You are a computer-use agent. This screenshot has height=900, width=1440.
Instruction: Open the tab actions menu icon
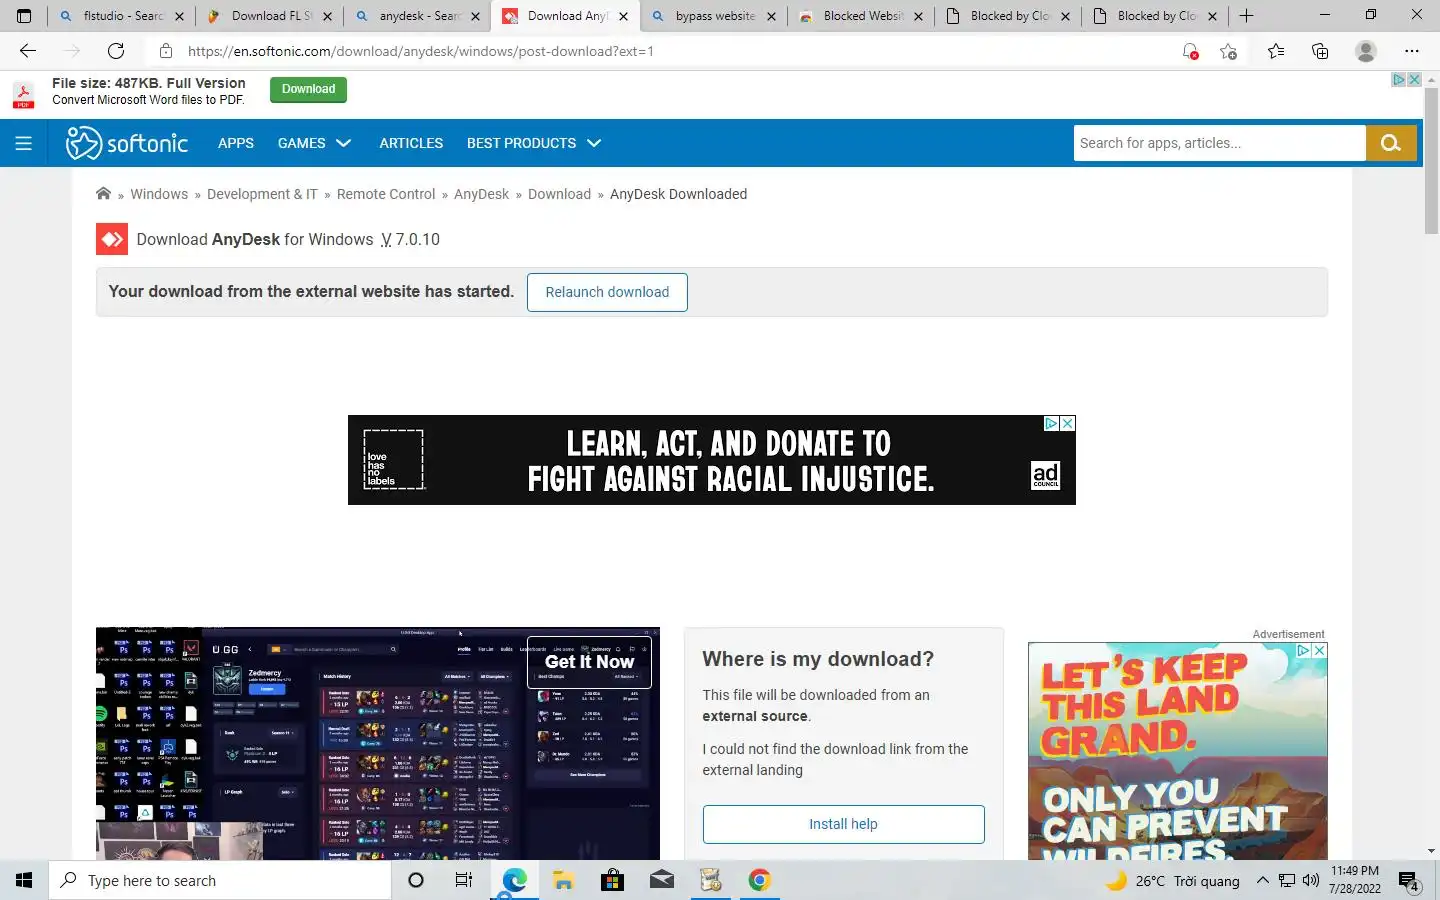coord(24,16)
